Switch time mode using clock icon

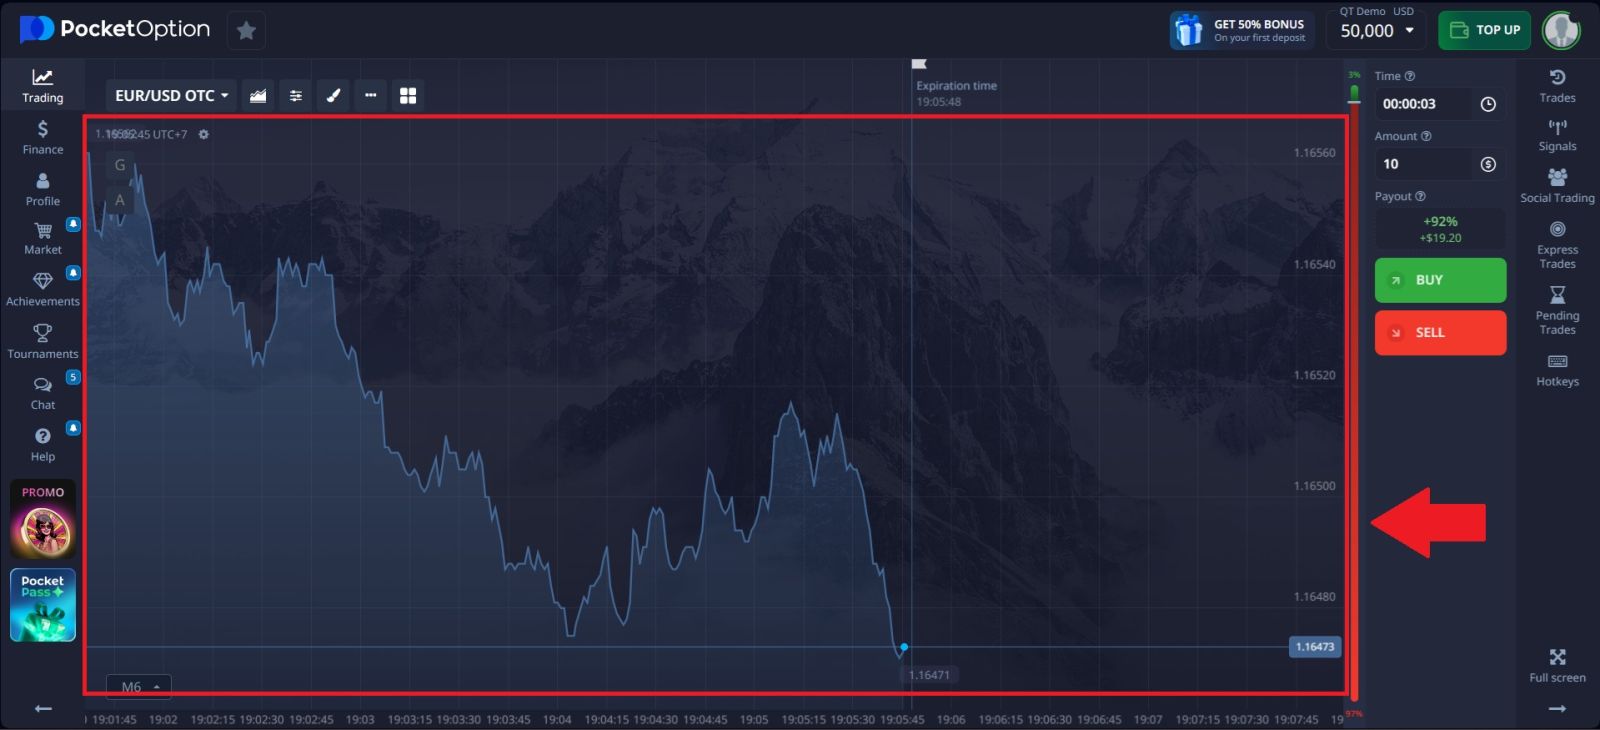tap(1488, 104)
